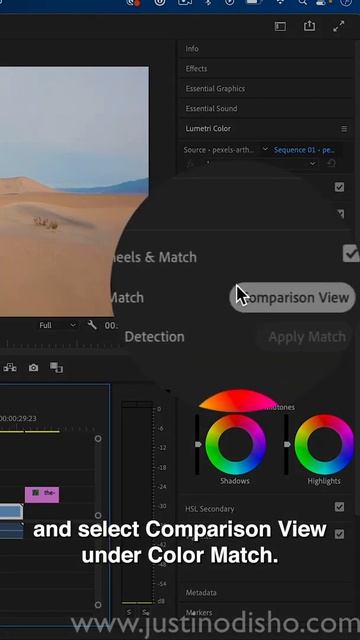The width and height of the screenshot is (360, 640).
Task: Open the Info panel tab
Action: pos(192,49)
